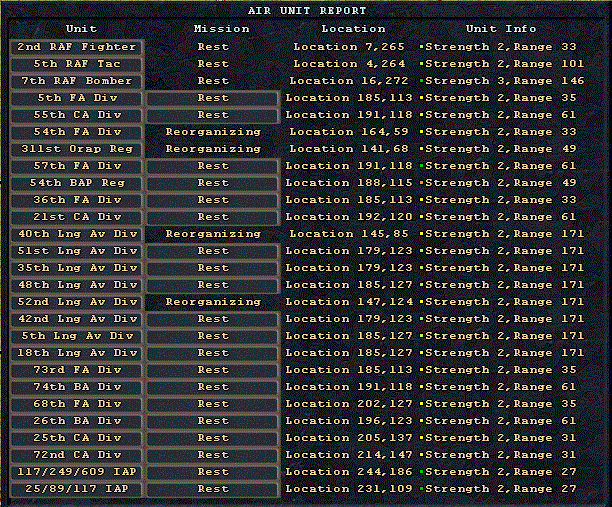Select the 117/249/609 IAP unit
The width and height of the screenshot is (612, 507).
click(77, 472)
